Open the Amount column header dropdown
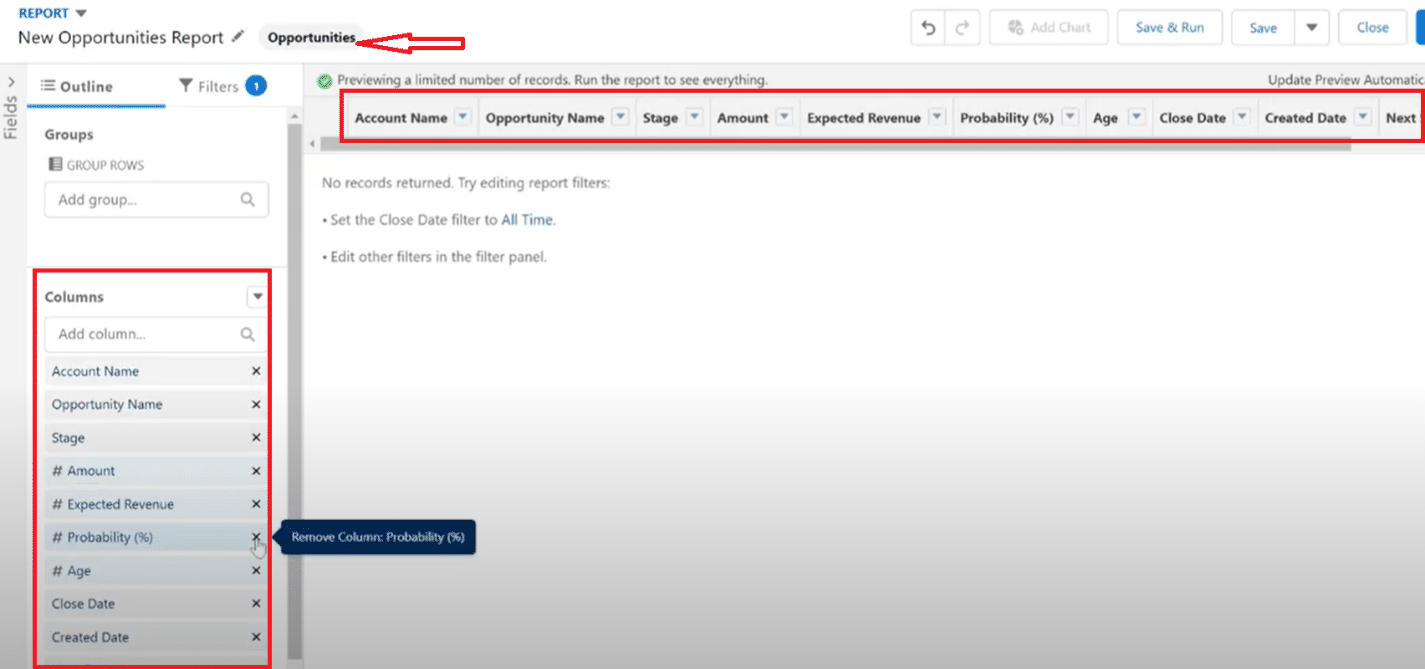 [x=784, y=117]
